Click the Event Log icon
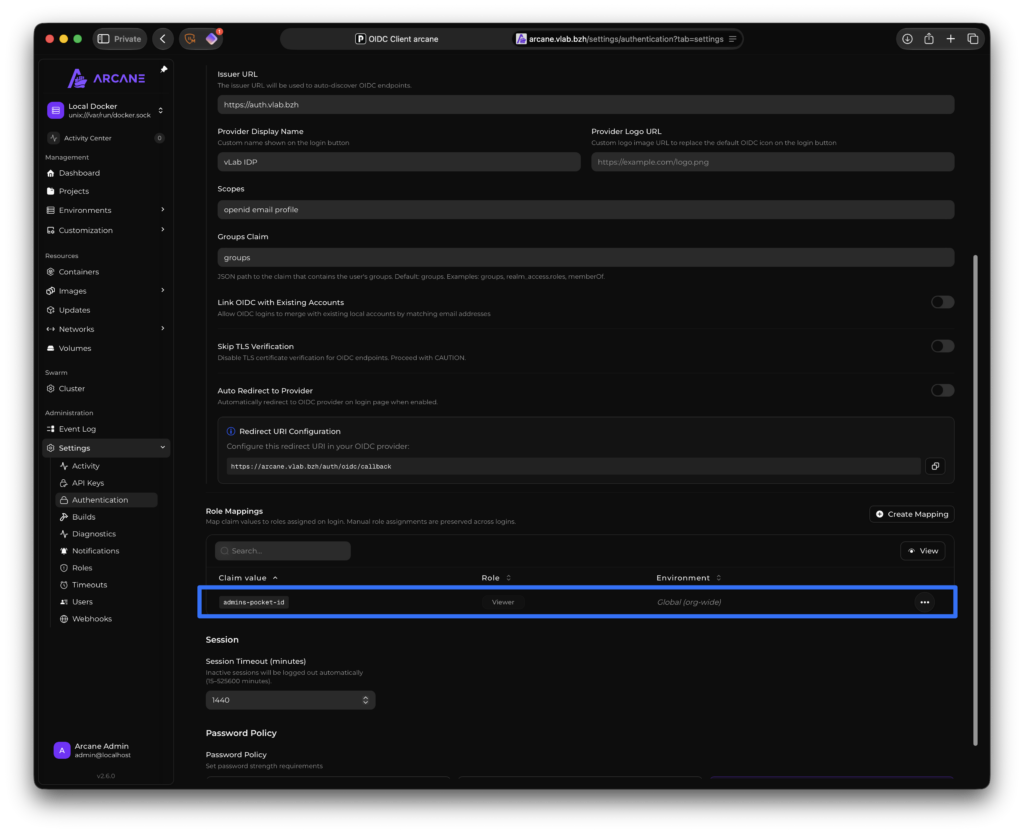 pos(50,429)
